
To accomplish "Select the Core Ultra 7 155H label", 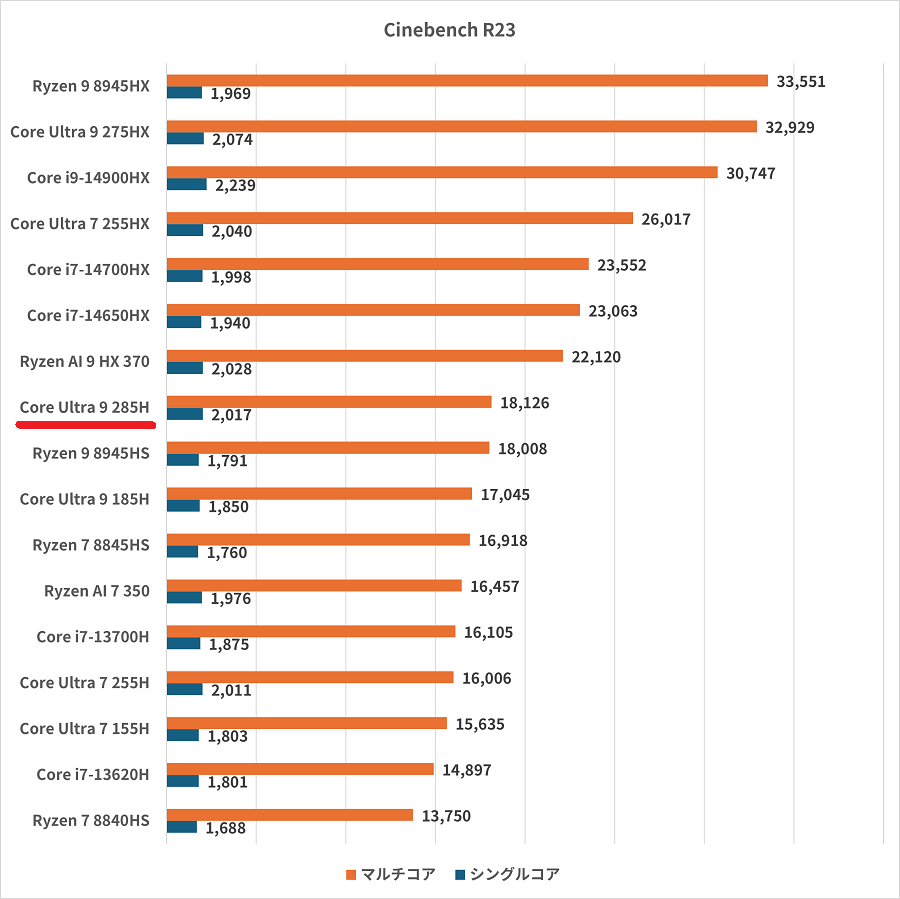I will (x=84, y=728).
